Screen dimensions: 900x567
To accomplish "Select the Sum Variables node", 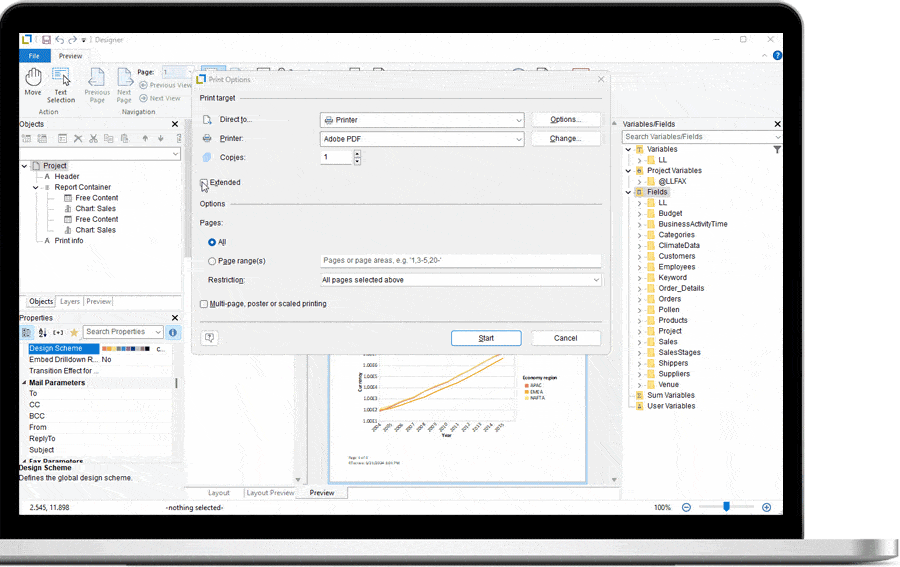I will tap(671, 395).
